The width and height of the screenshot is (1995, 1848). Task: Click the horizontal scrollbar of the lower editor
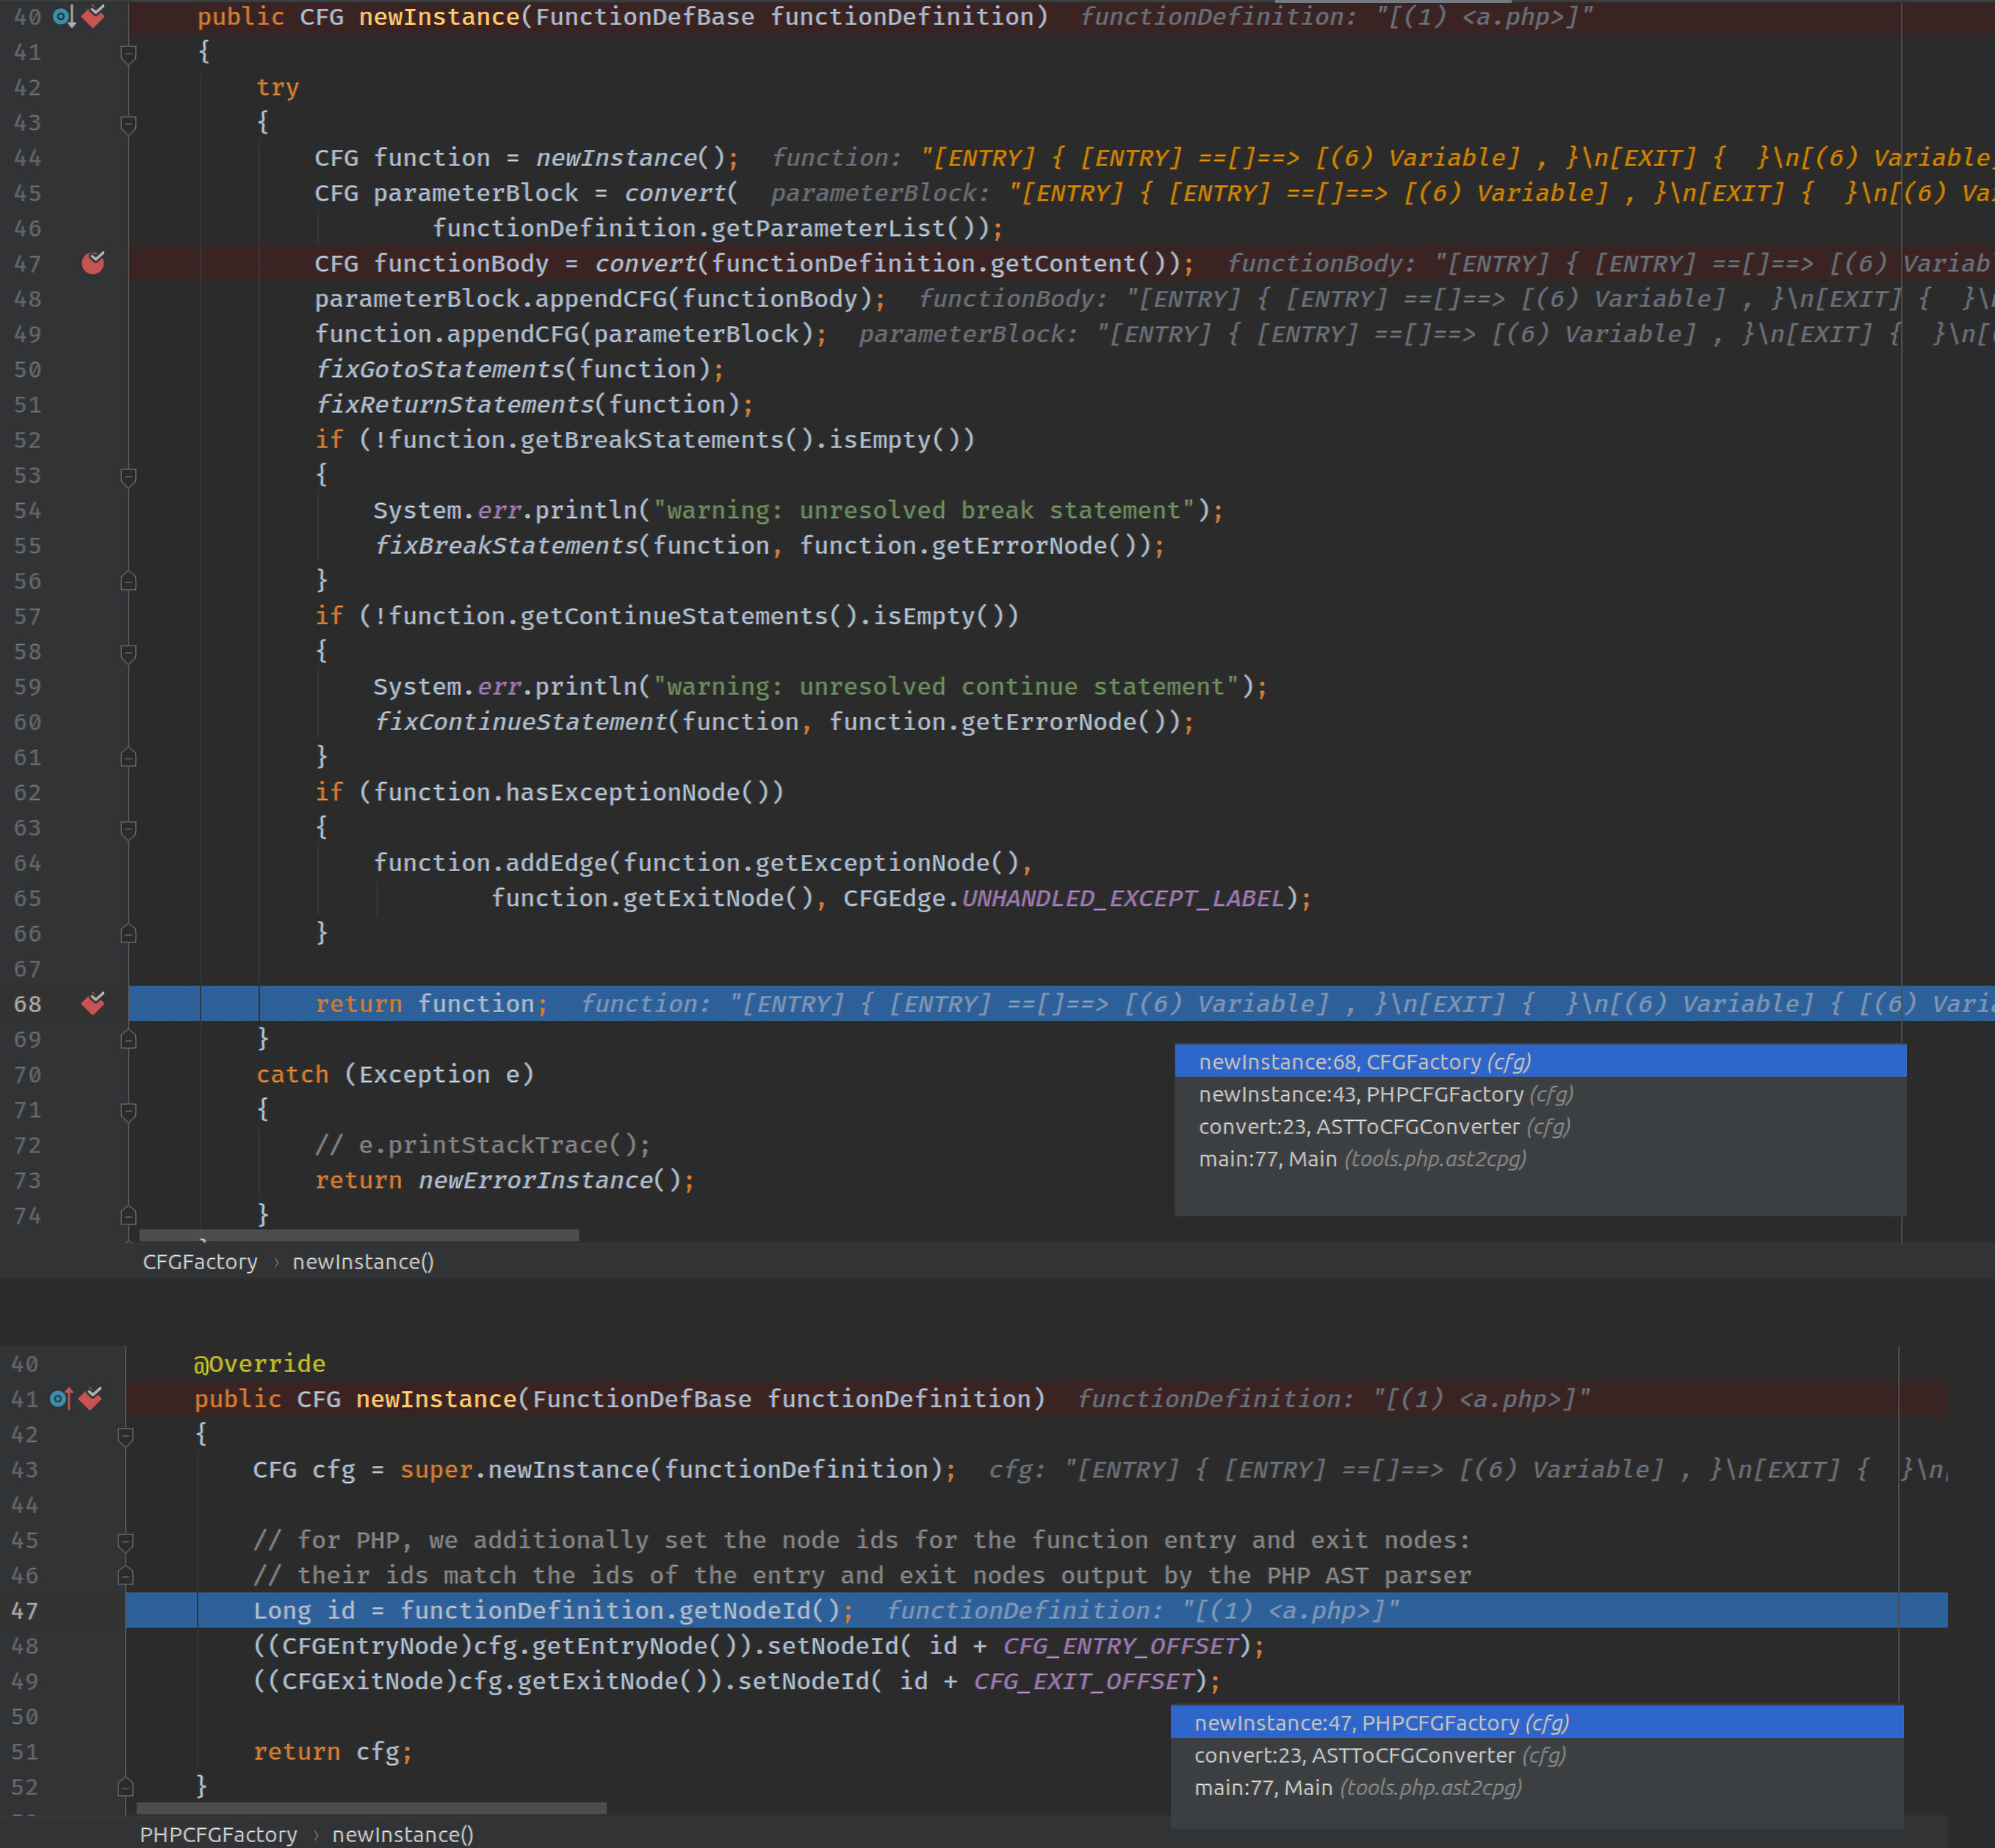coord(371,1808)
